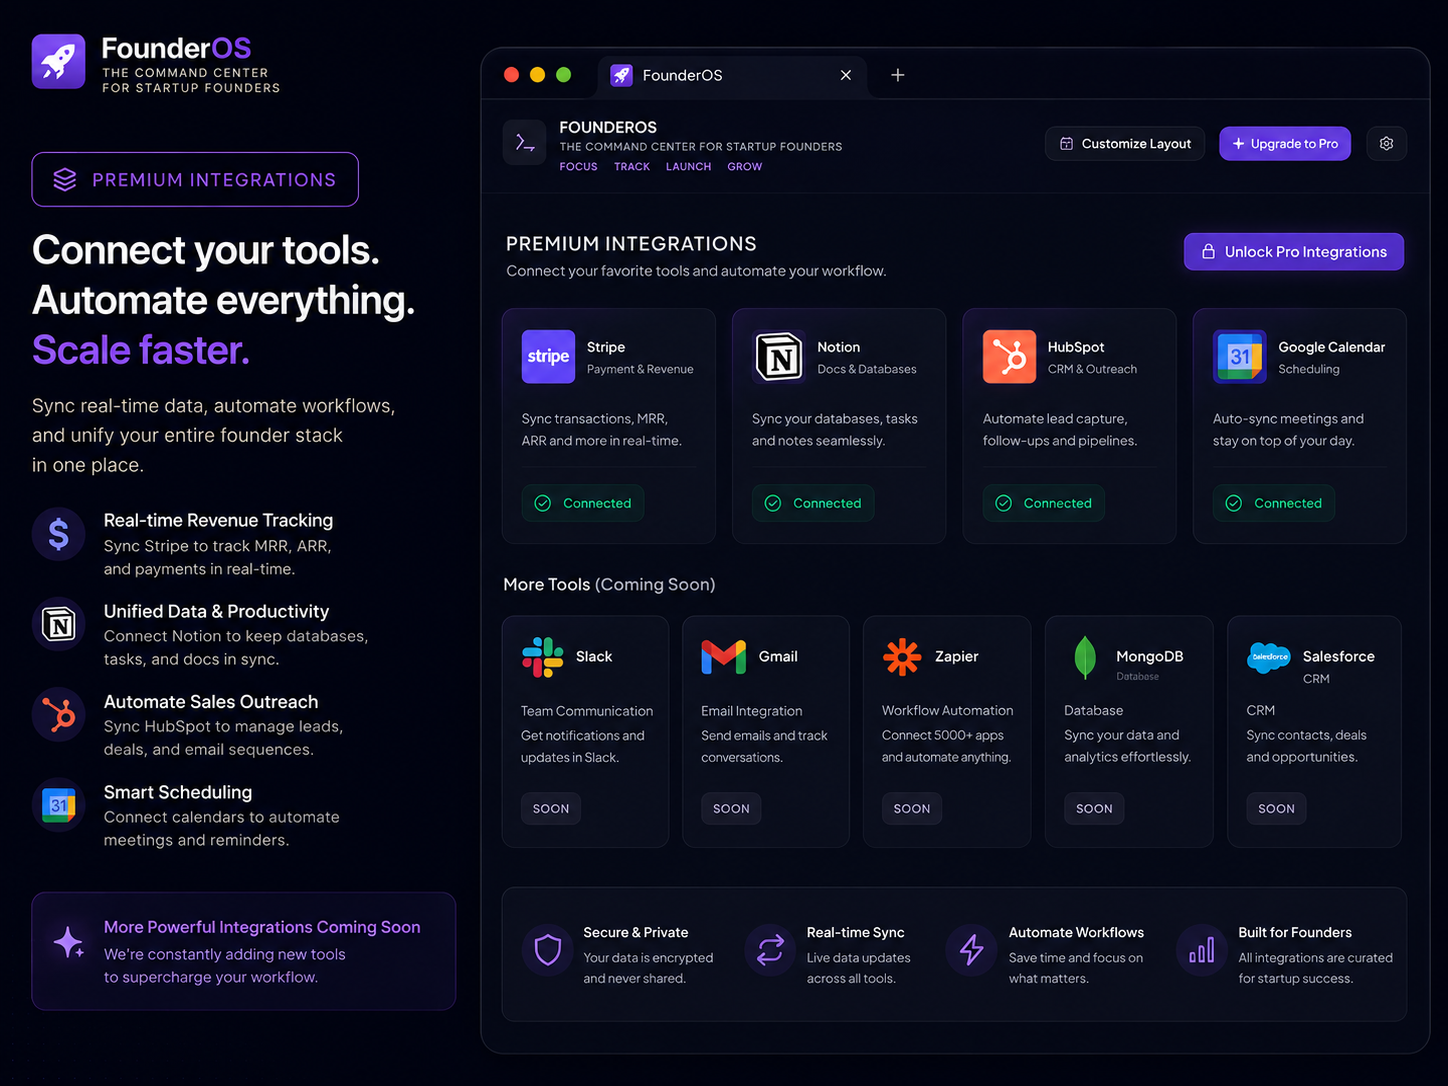Select the FounderOS browser tab
1448x1086 pixels.
click(733, 75)
